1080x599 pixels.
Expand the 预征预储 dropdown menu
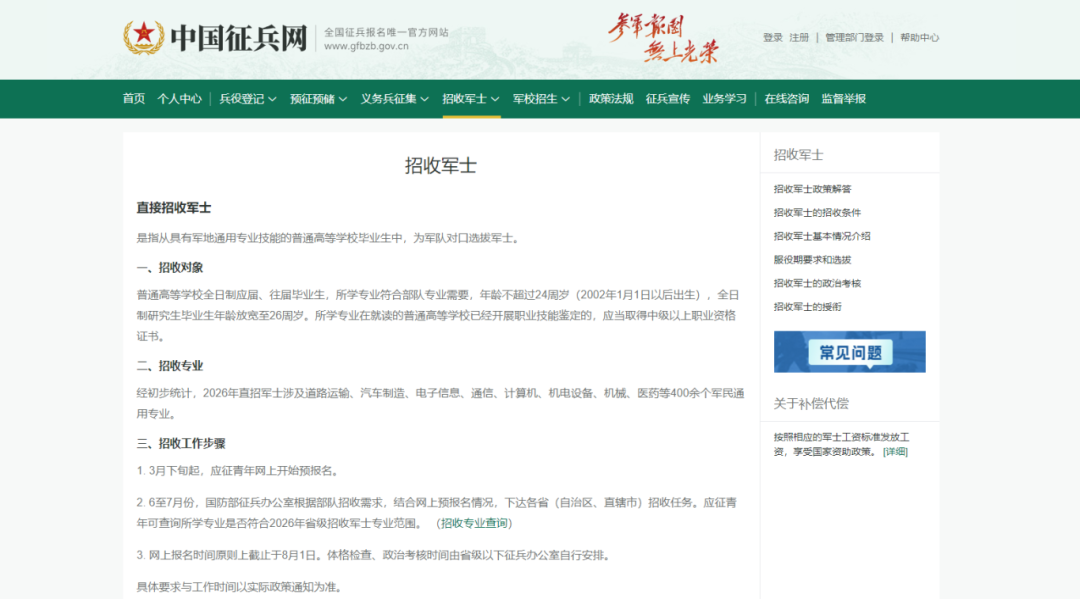[x=318, y=99]
